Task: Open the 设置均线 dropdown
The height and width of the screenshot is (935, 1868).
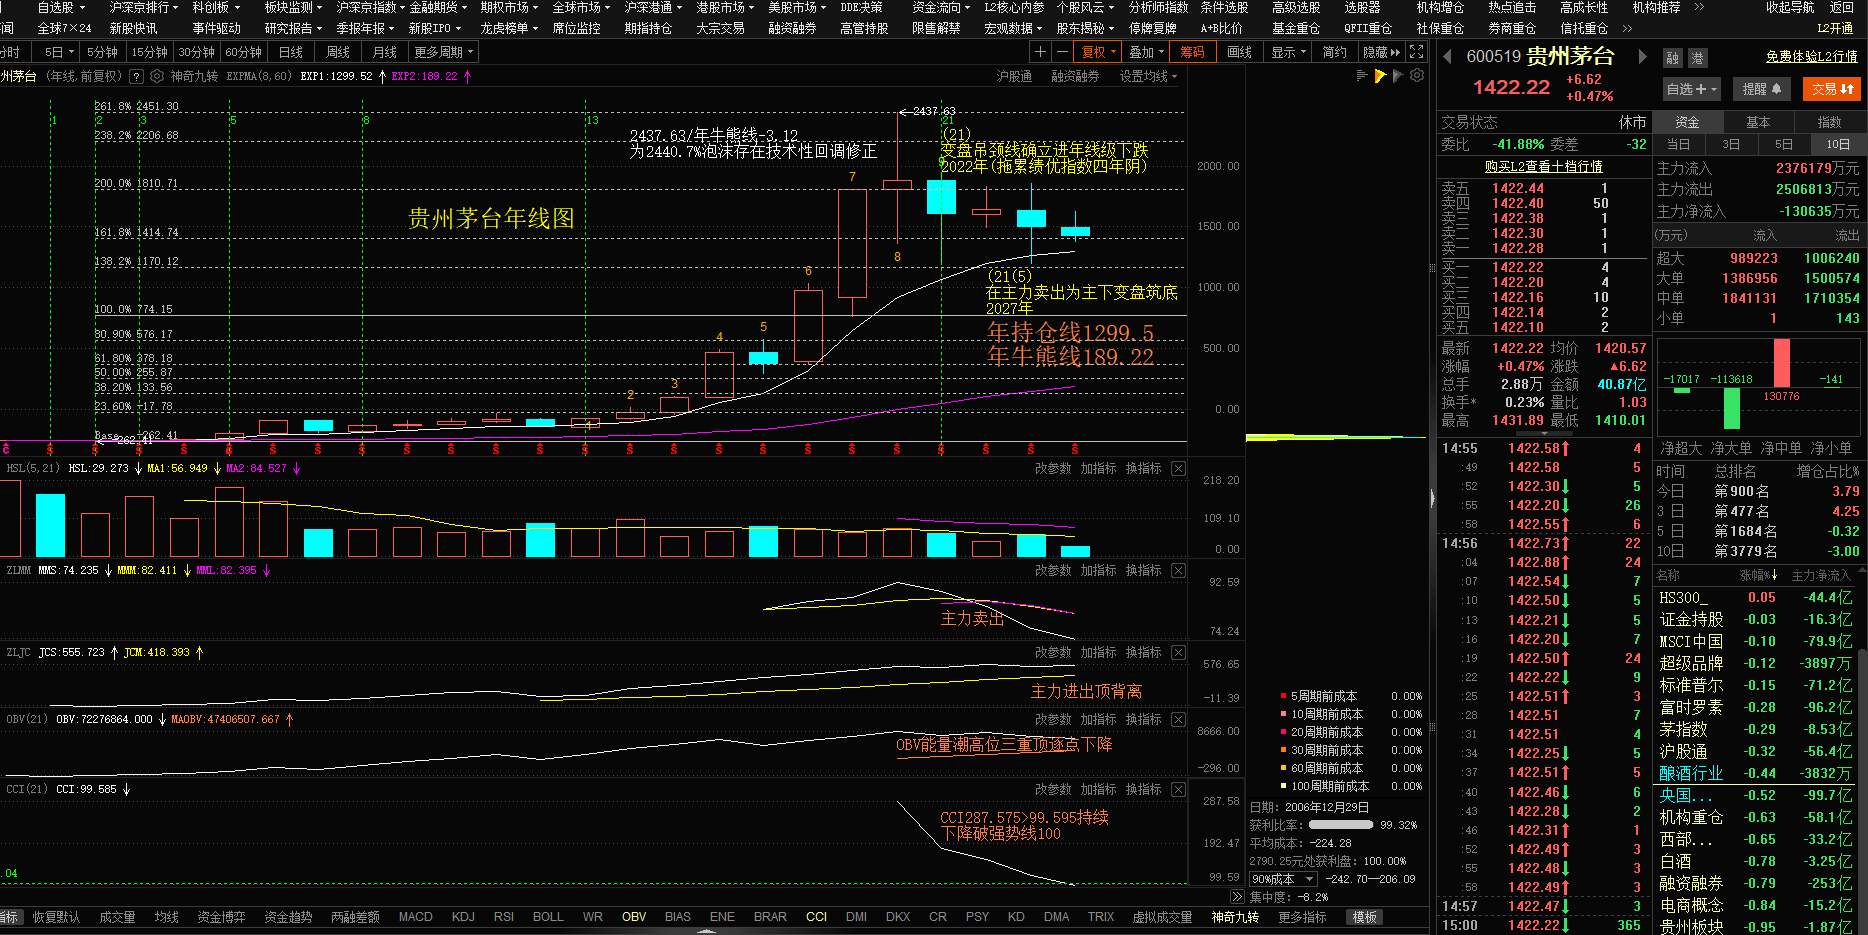Action: tap(1148, 76)
